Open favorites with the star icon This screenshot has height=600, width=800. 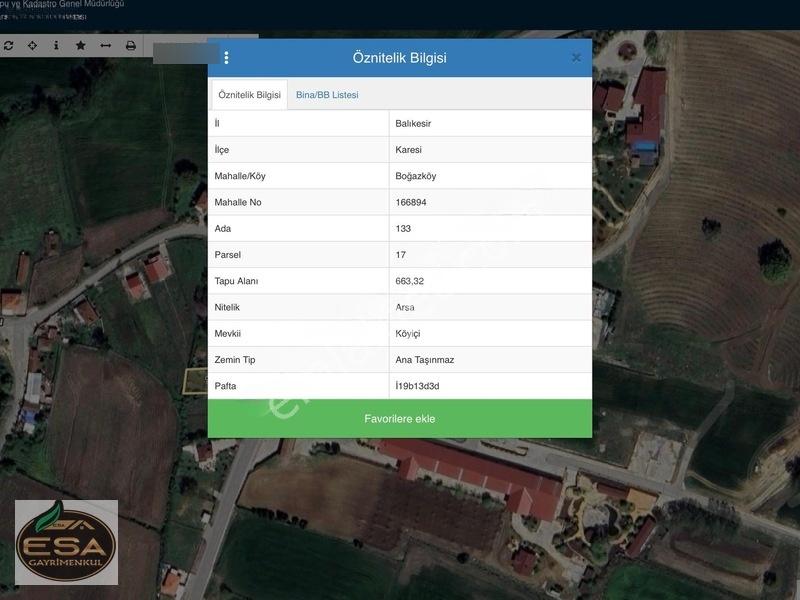(81, 46)
